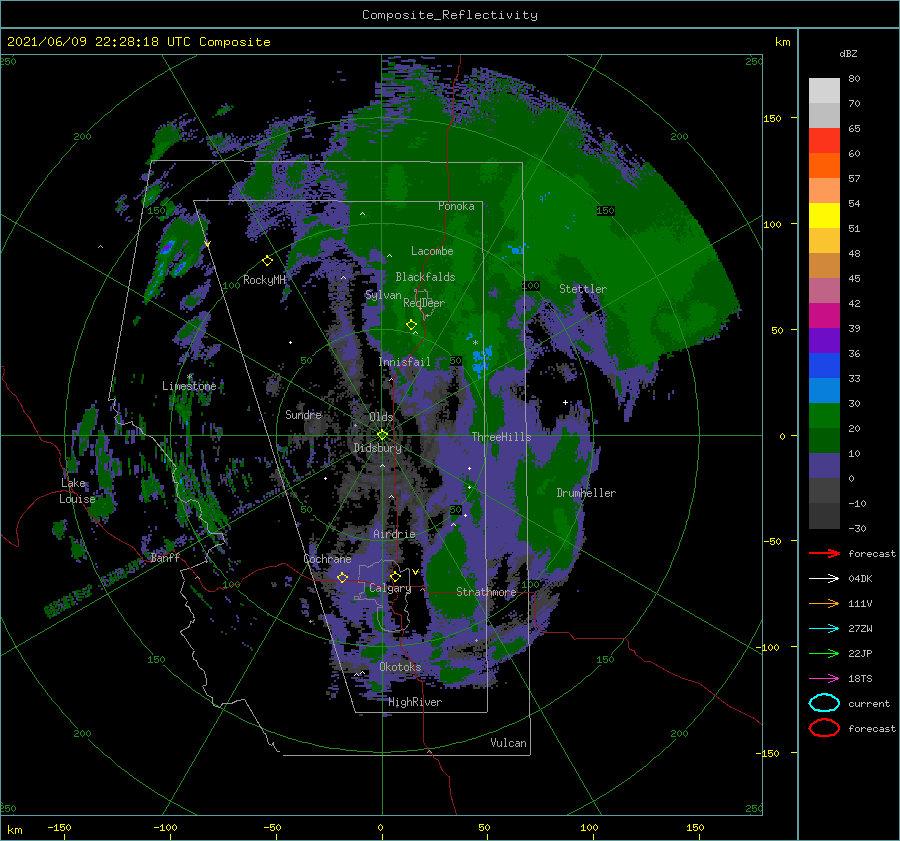Image resolution: width=900 pixels, height=841 pixels.
Task: Click the Stettler town label
Action: click(583, 289)
